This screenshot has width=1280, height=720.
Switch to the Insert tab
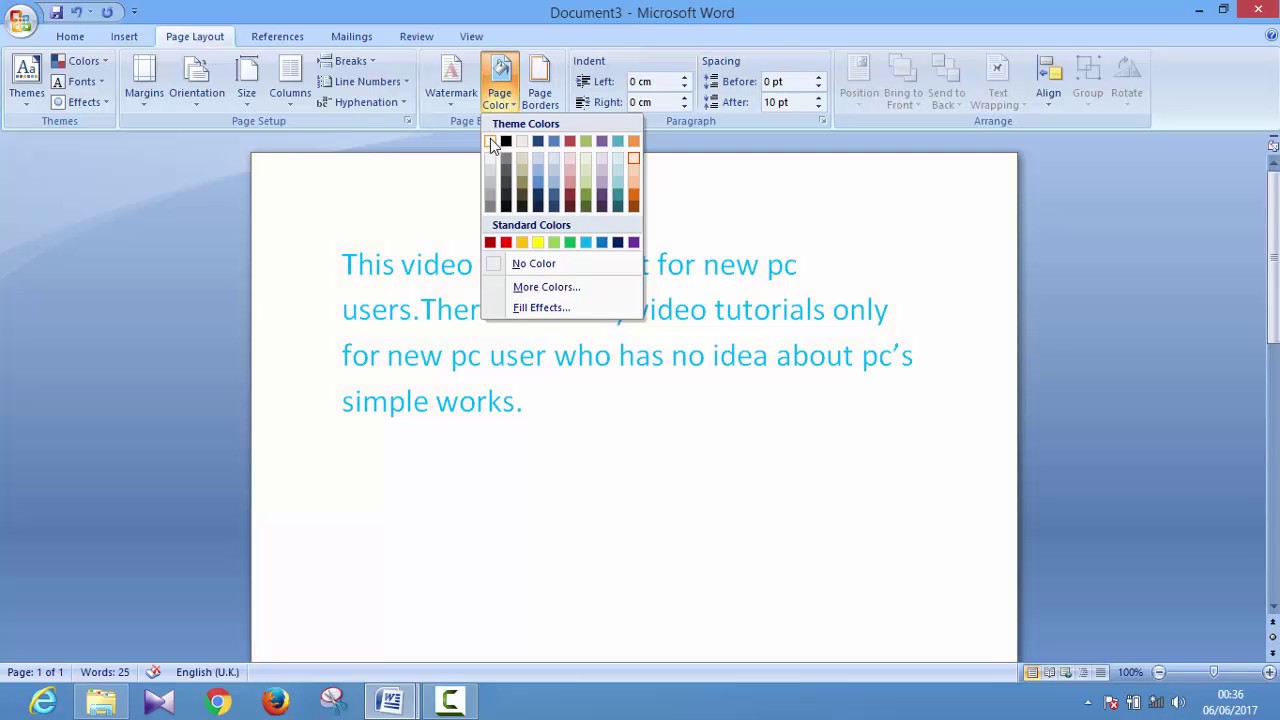(x=124, y=37)
